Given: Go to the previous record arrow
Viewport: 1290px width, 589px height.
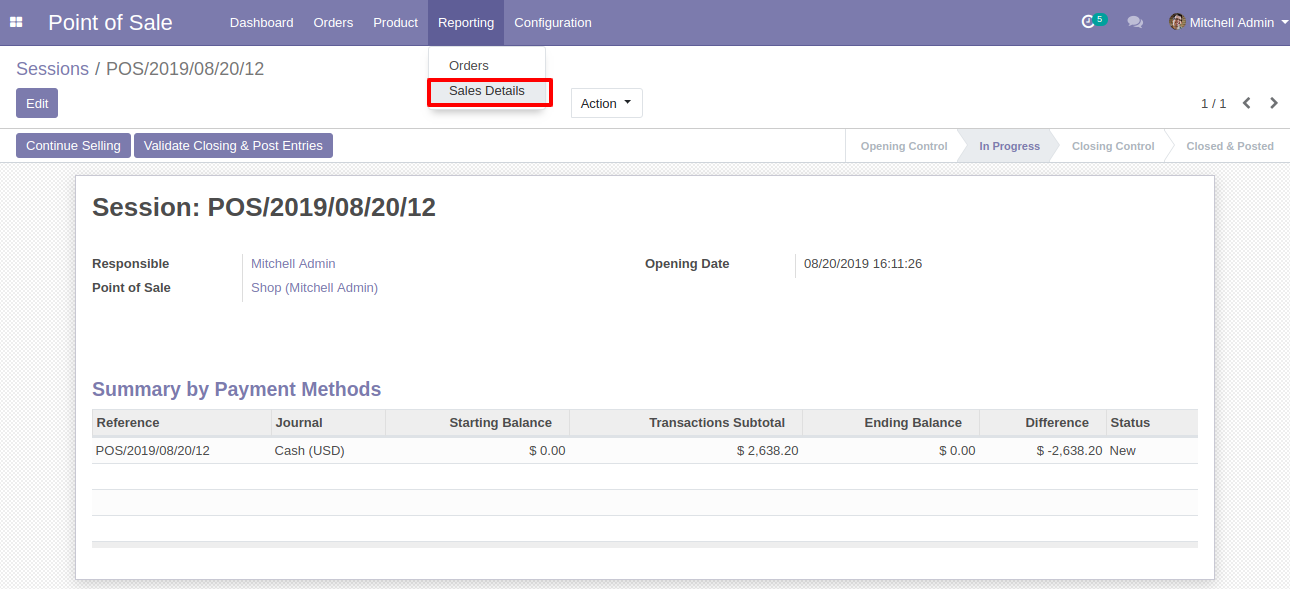Looking at the screenshot, I should [x=1247, y=103].
